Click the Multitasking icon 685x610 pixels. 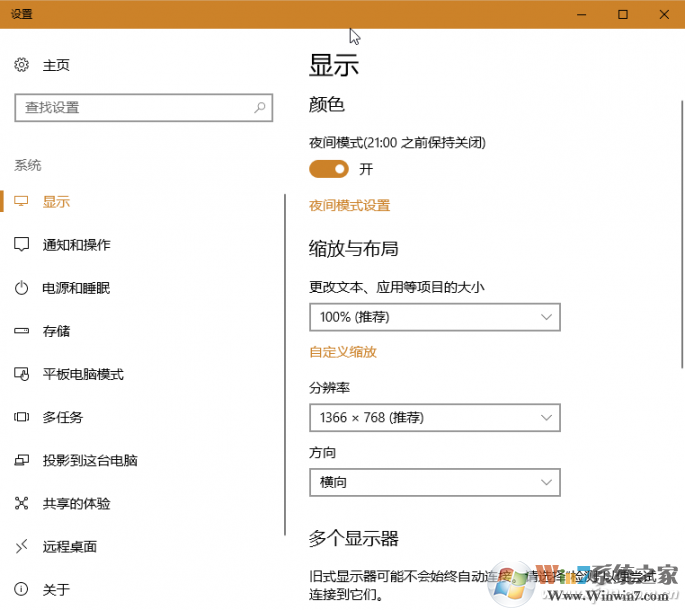click(22, 417)
